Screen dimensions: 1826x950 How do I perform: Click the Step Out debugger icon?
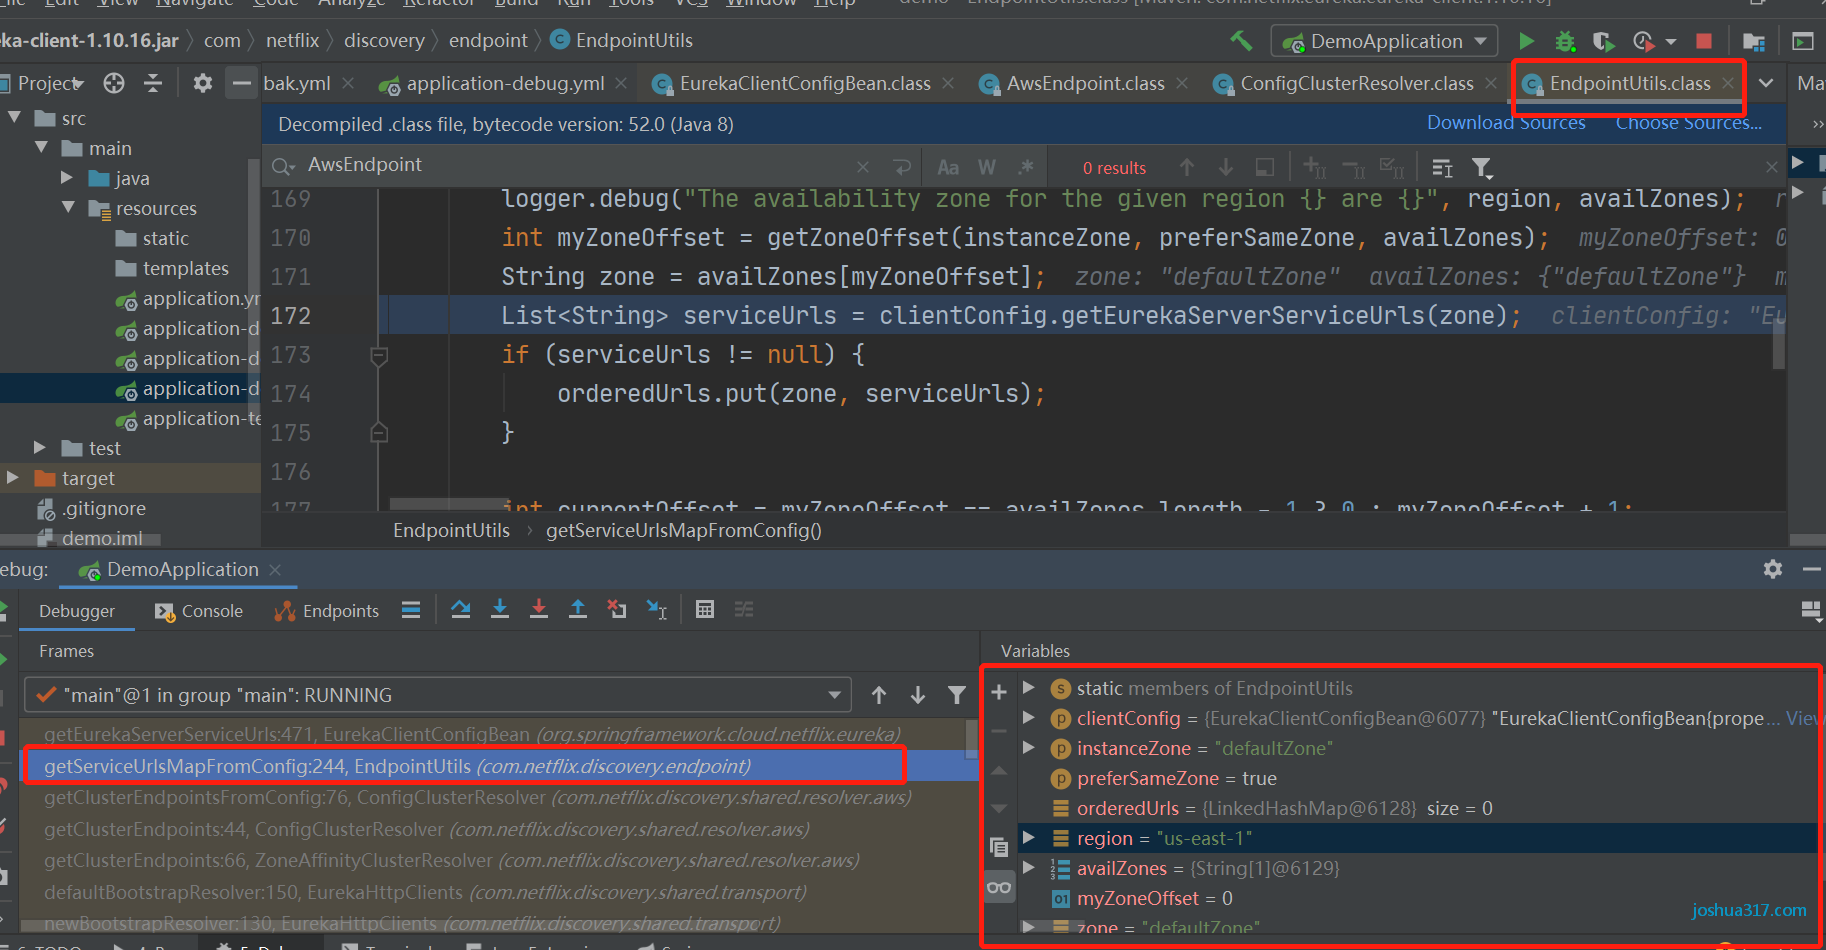tap(578, 609)
